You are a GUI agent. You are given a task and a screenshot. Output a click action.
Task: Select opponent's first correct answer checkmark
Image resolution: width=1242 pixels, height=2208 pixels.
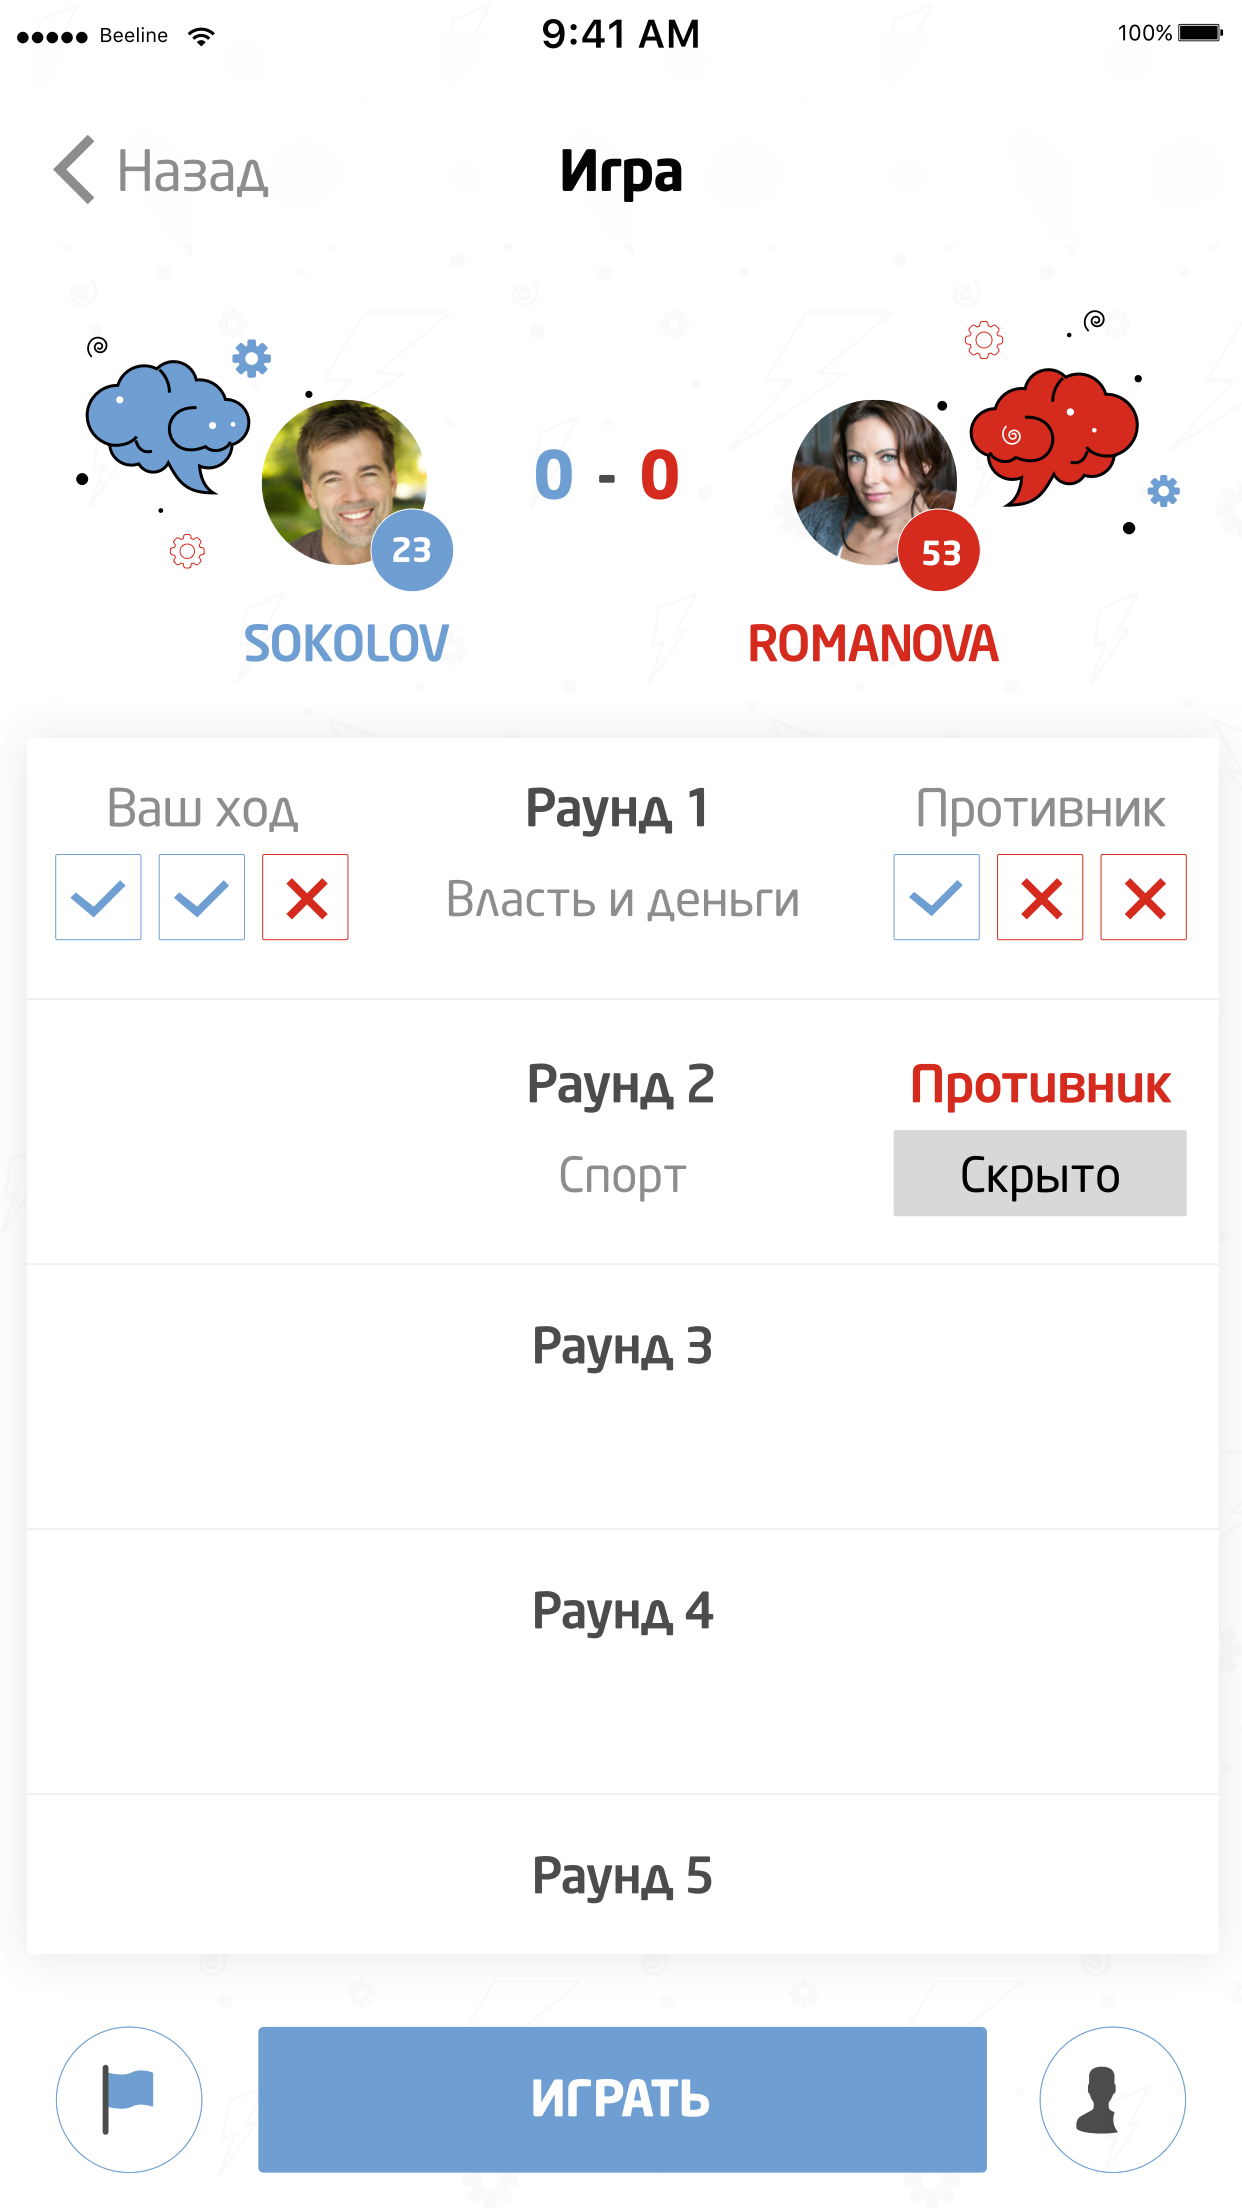936,897
